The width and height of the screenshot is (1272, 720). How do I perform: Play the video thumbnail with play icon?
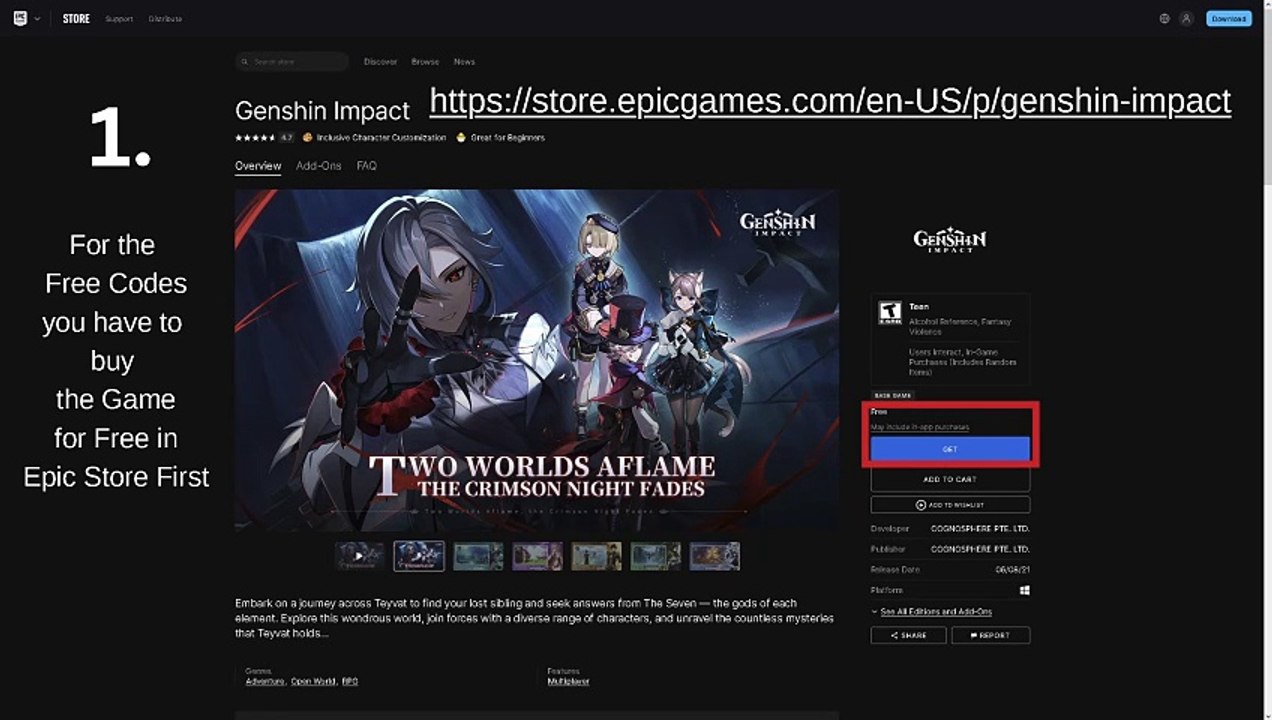coord(359,556)
